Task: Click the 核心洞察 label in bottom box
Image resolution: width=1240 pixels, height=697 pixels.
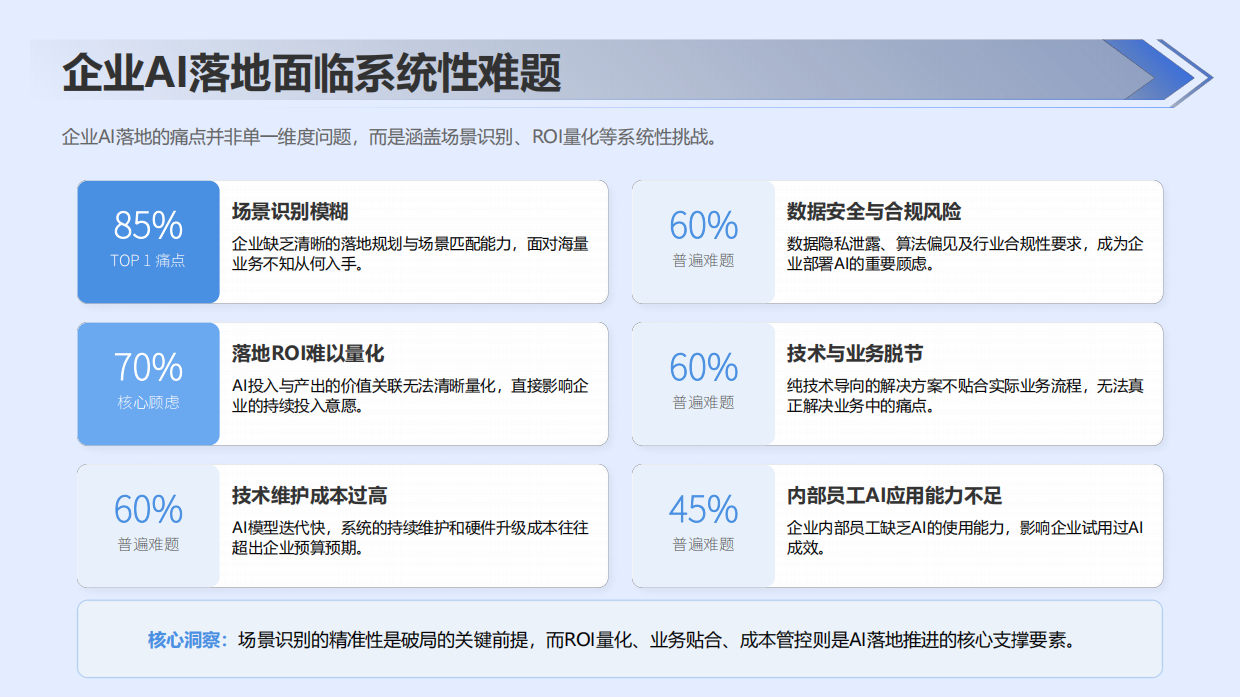Action: 188,640
